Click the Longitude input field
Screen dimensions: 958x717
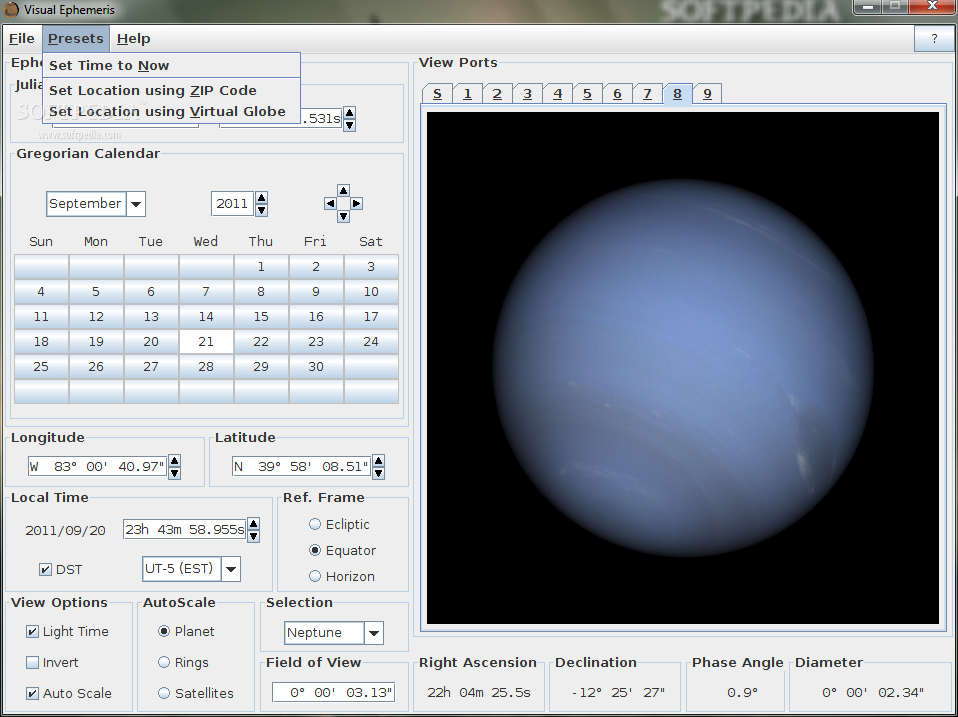98,467
